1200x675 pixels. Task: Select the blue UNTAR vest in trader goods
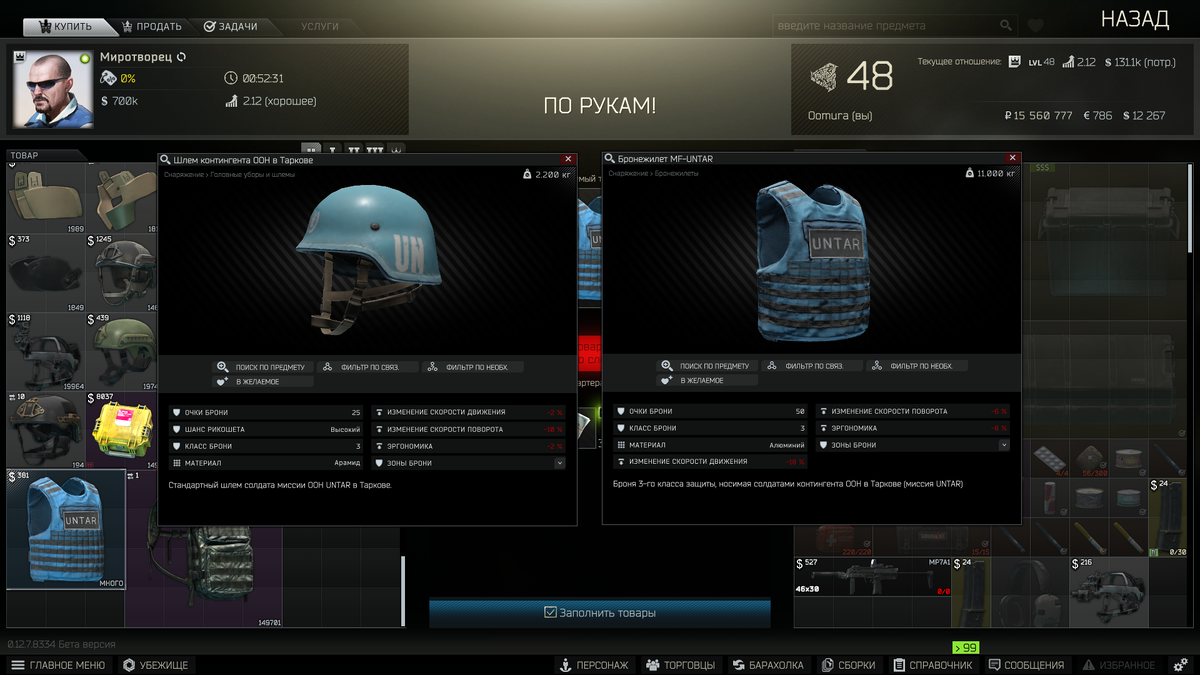66,528
